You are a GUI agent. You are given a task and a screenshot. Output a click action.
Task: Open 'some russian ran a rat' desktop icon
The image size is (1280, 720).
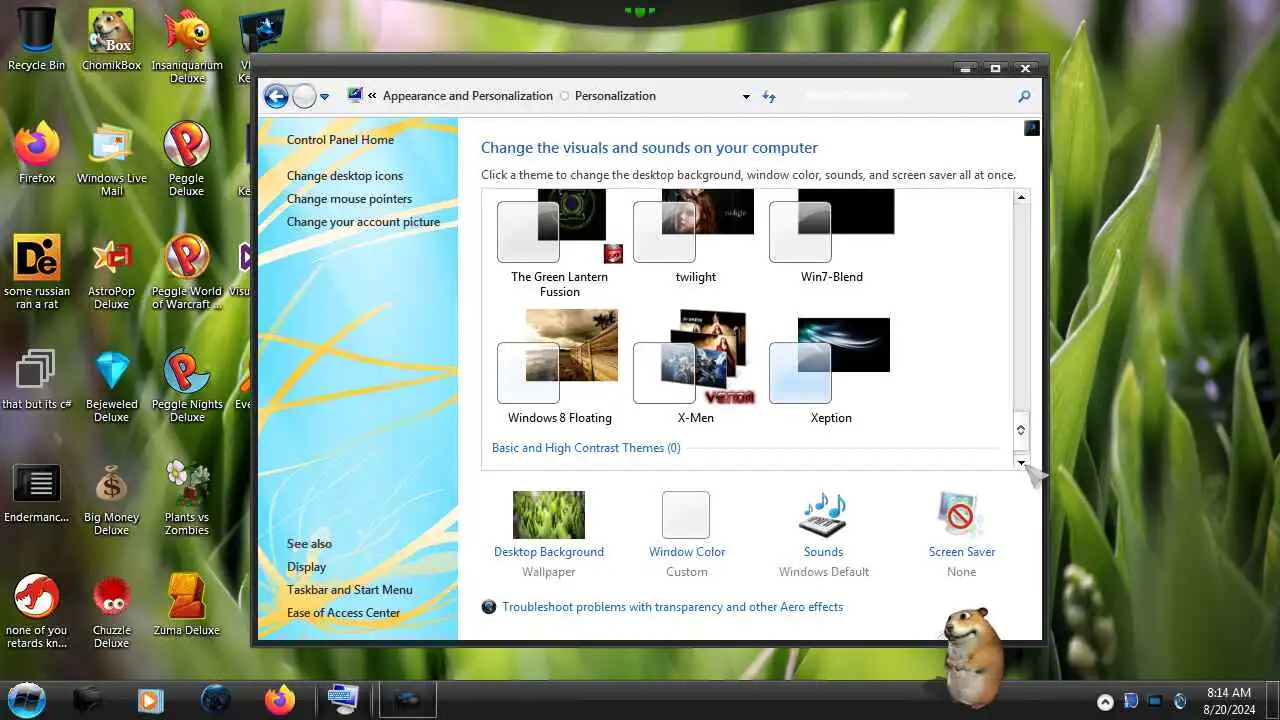point(37,271)
